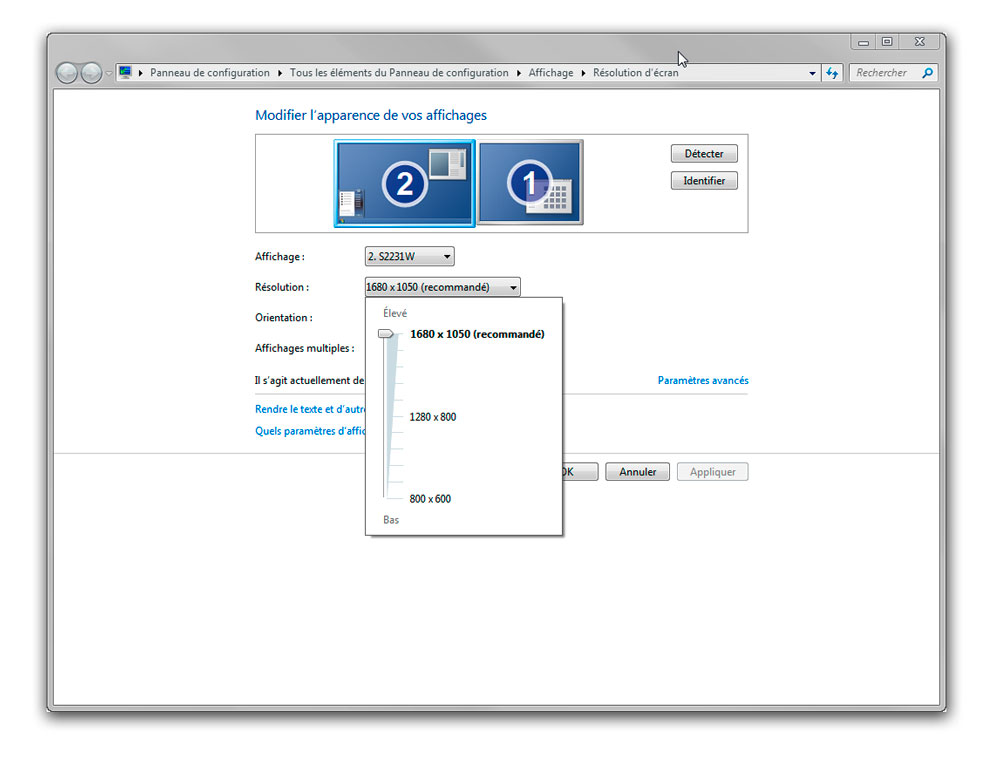
Task: Click the OK button
Action: 580,472
